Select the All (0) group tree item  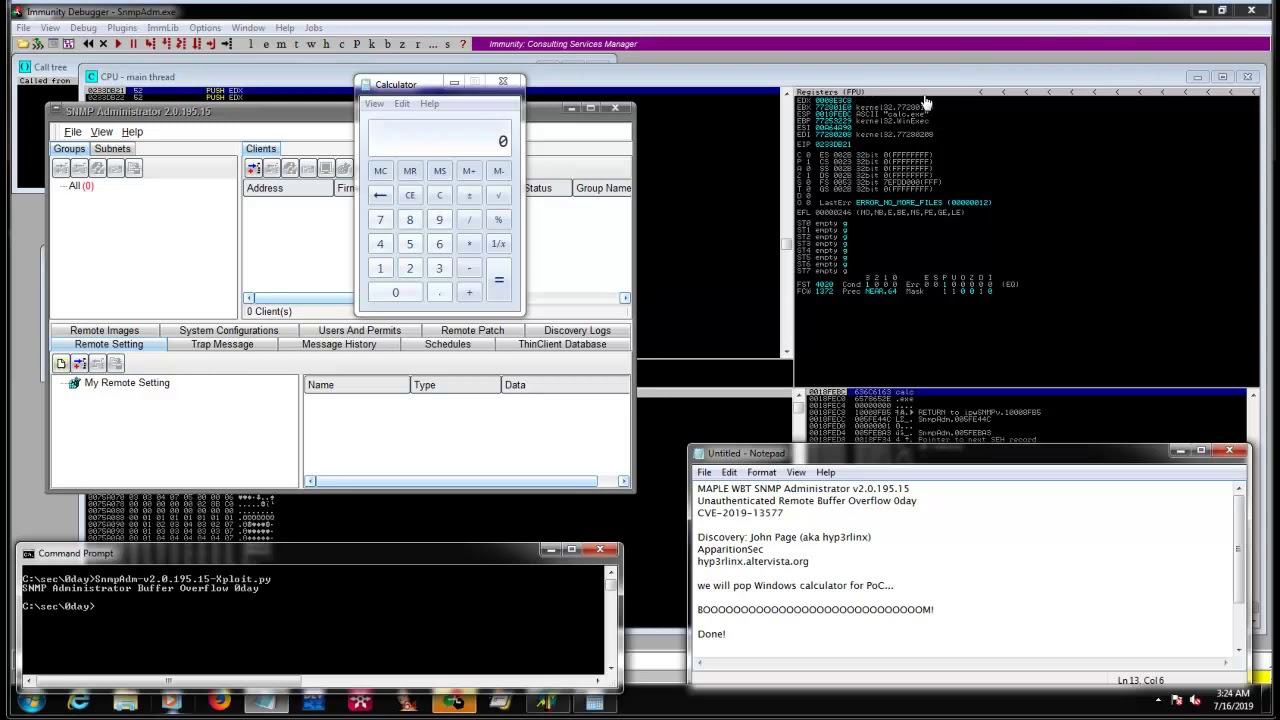pos(81,186)
